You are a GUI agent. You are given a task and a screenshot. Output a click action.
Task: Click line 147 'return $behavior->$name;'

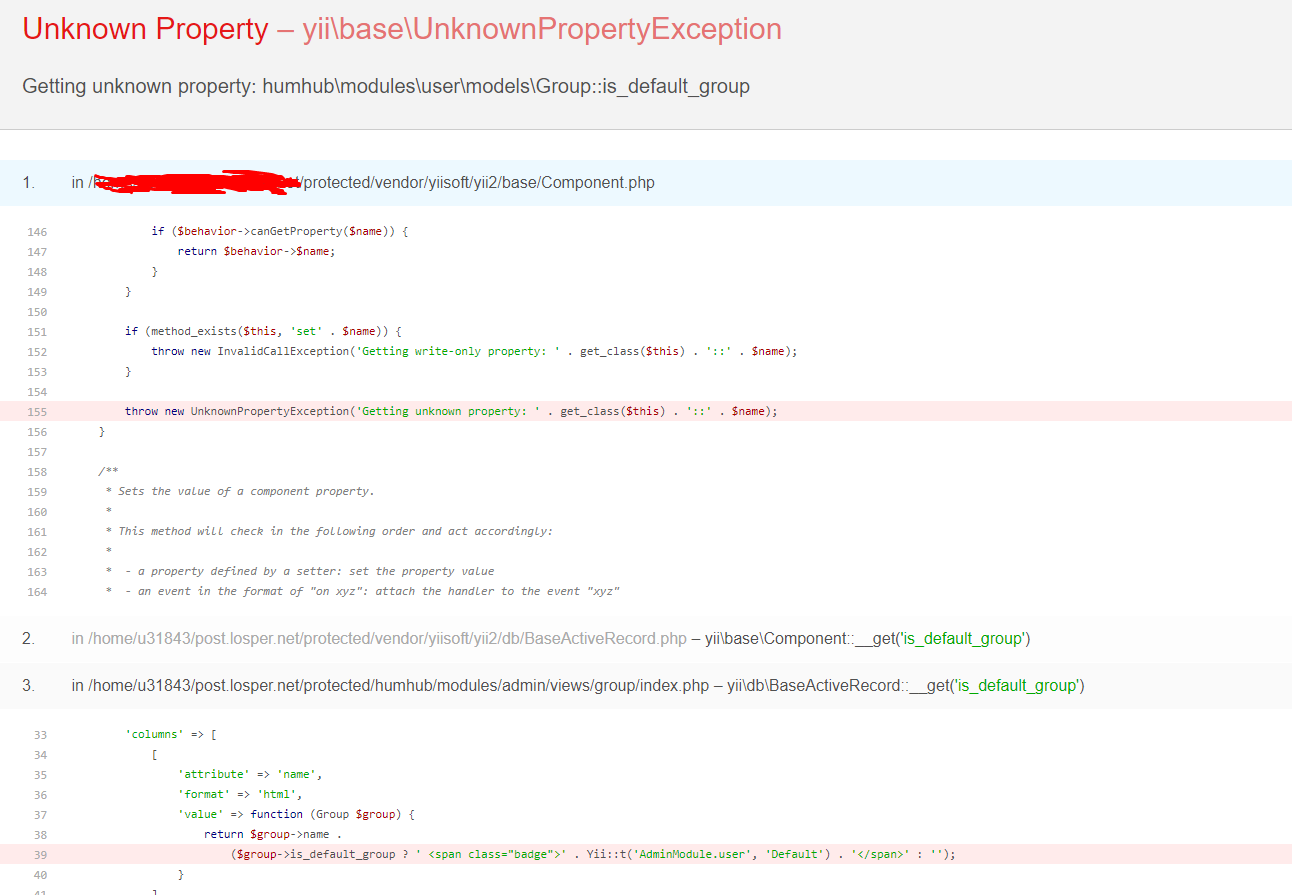pyautogui.click(x=257, y=251)
